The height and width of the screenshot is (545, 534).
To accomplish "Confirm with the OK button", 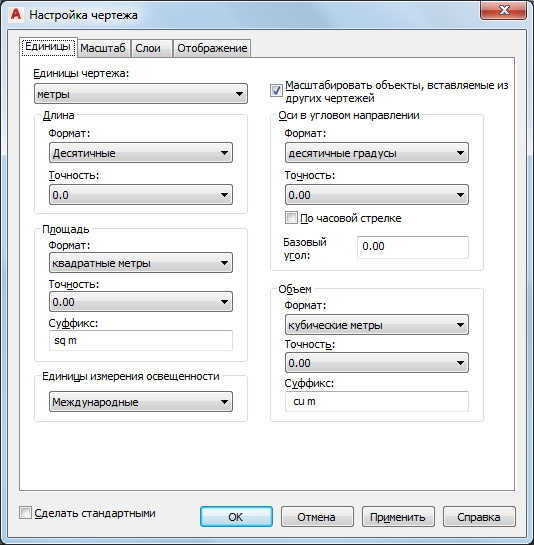I will click(x=236, y=516).
